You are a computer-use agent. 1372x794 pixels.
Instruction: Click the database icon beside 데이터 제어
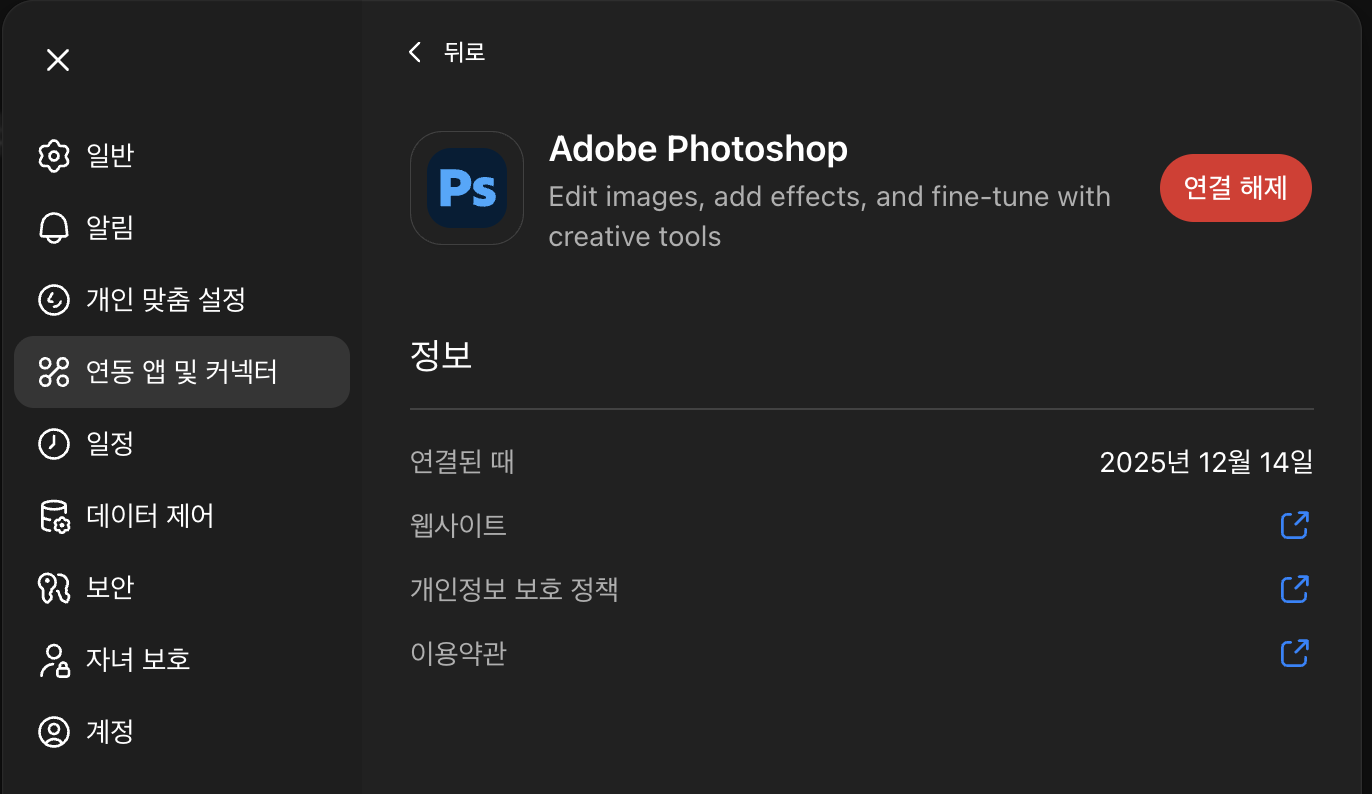point(53,516)
